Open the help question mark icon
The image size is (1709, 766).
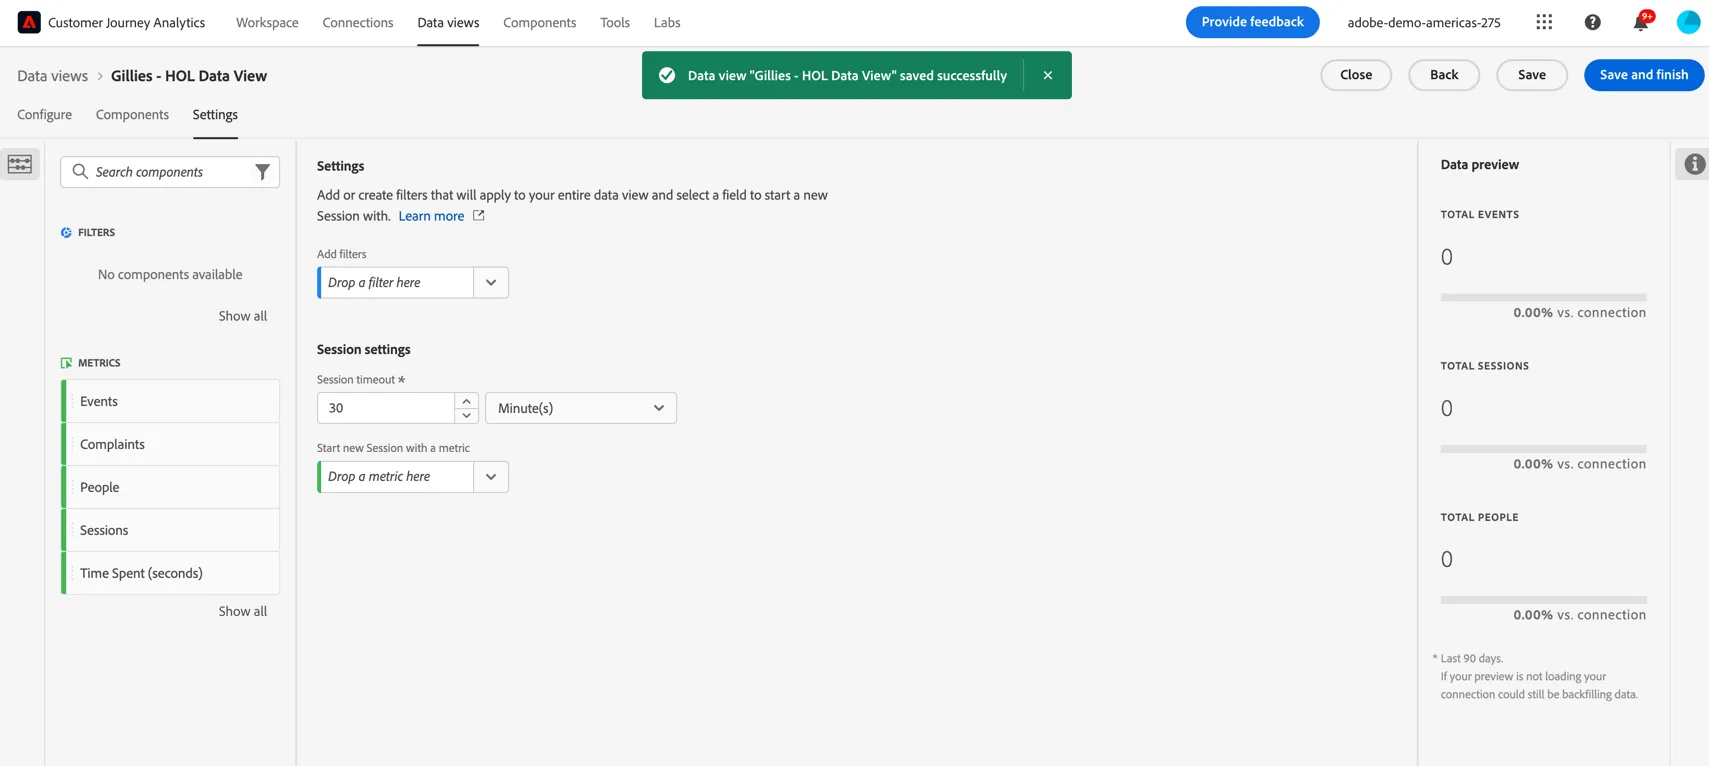coord(1592,22)
